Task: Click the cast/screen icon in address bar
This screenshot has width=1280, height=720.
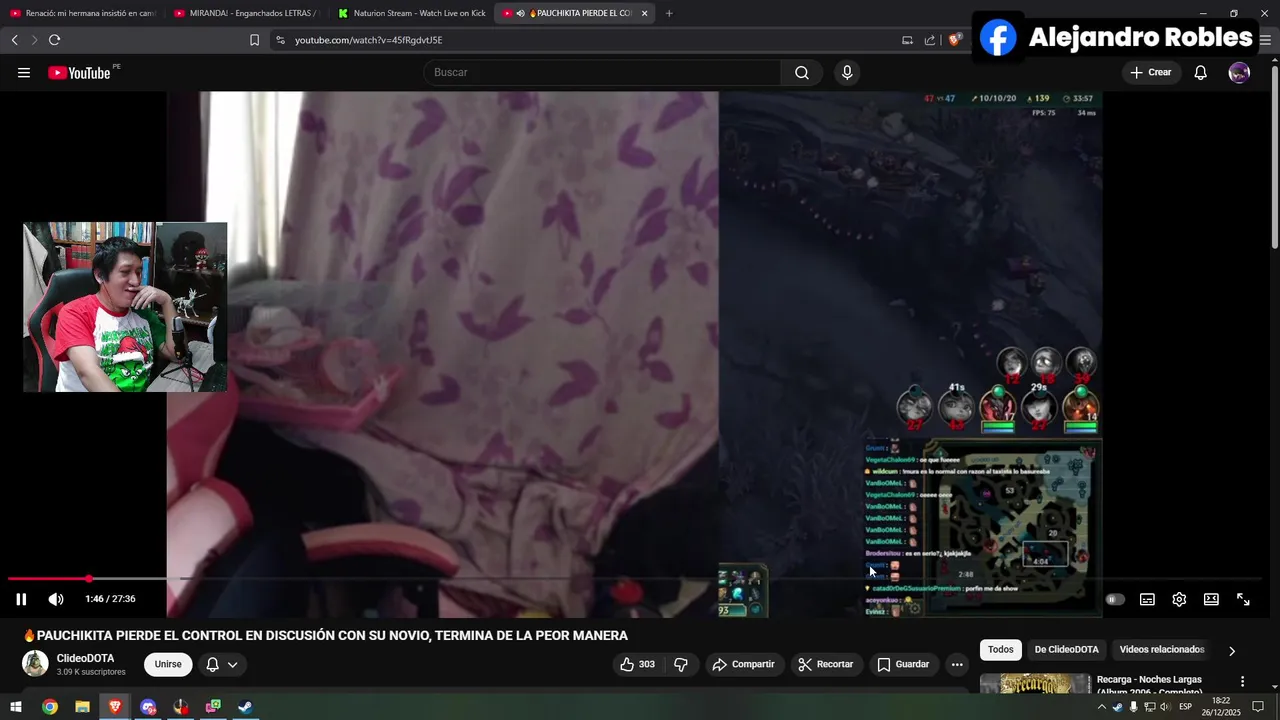Action: pyautogui.click(x=907, y=40)
